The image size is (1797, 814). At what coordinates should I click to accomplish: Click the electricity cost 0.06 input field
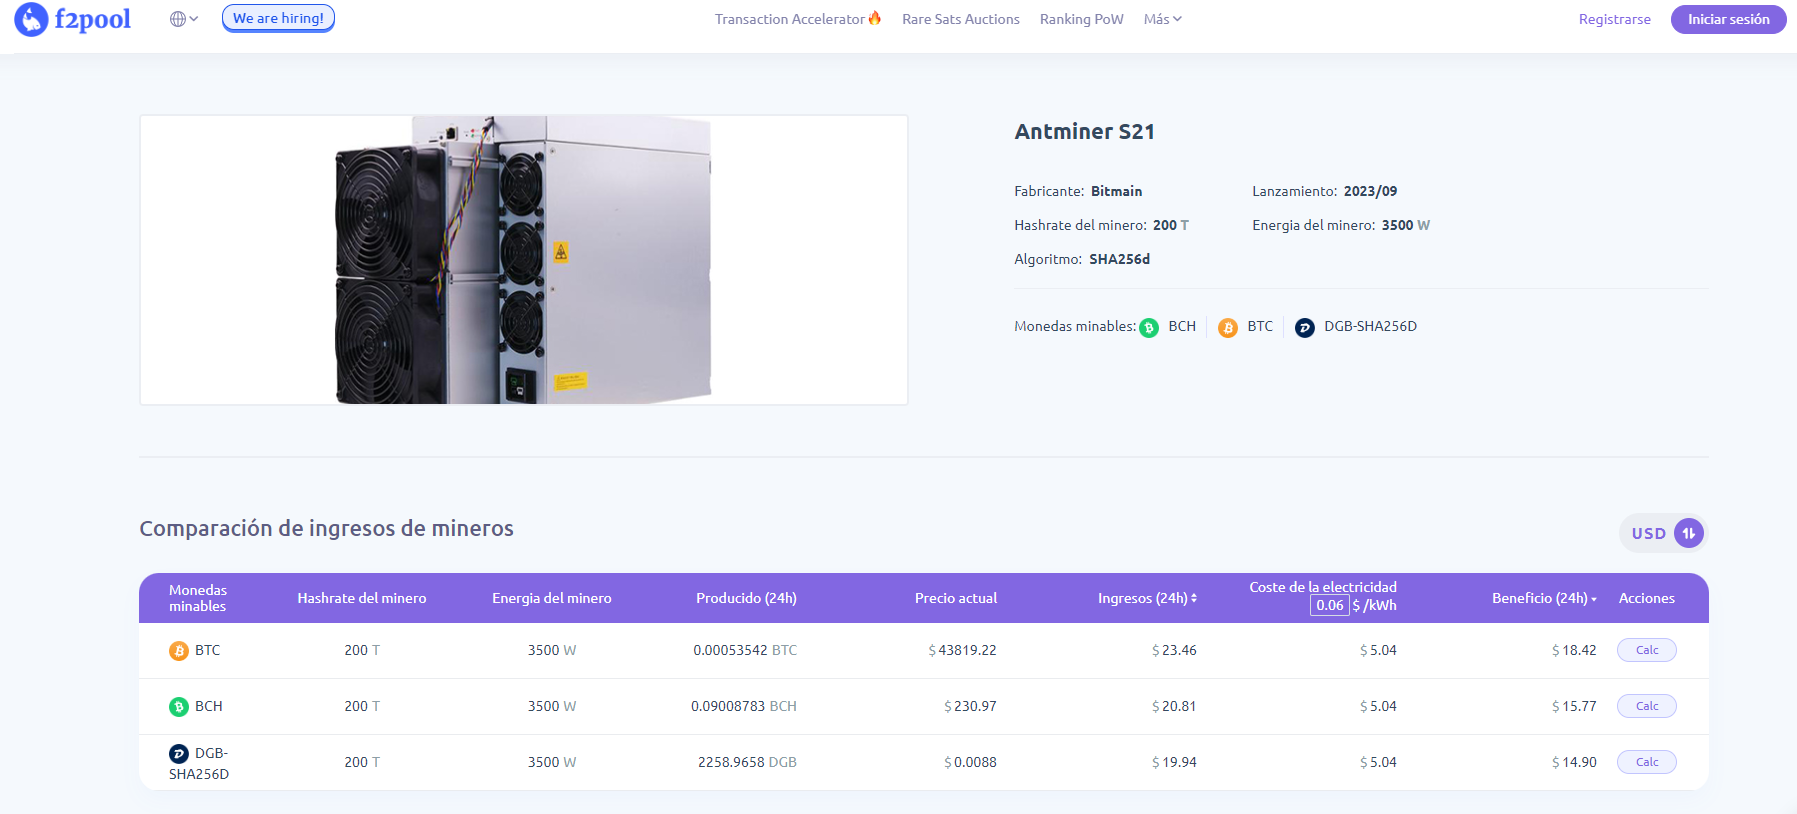pos(1329,605)
